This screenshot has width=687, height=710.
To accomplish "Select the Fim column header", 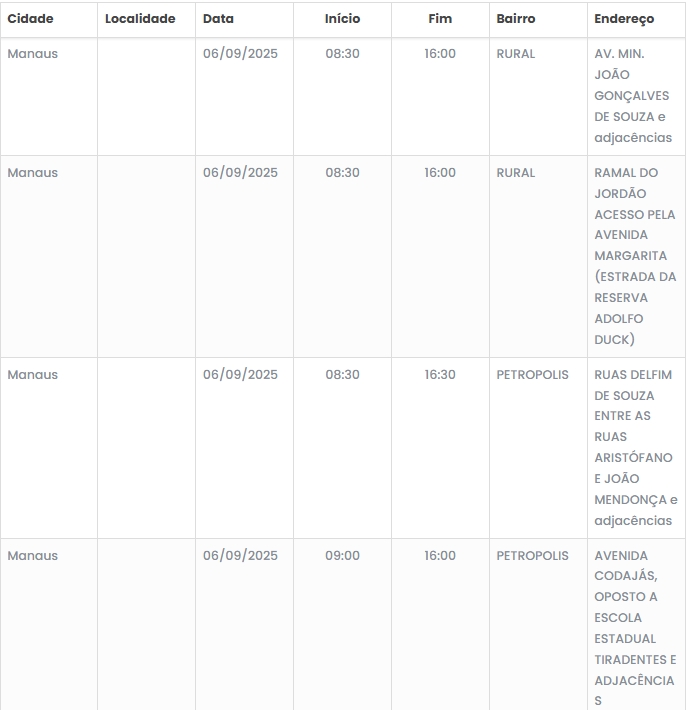I will point(440,19).
